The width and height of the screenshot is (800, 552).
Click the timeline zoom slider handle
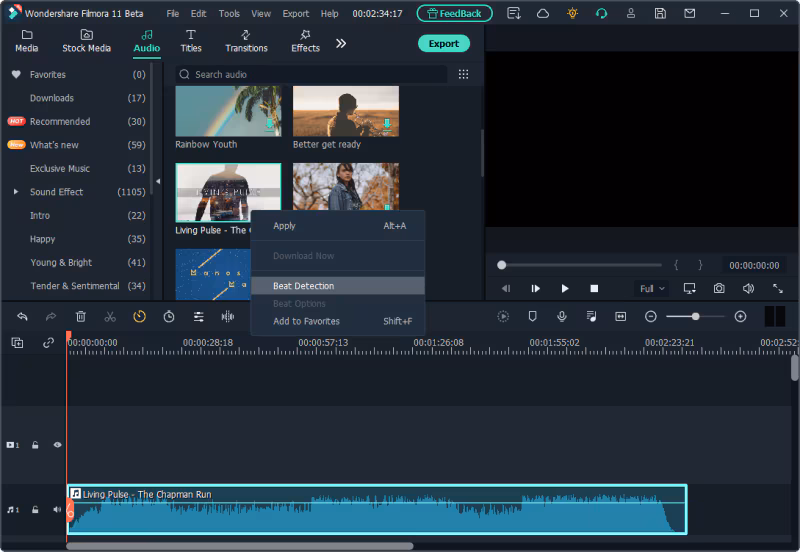(x=695, y=316)
